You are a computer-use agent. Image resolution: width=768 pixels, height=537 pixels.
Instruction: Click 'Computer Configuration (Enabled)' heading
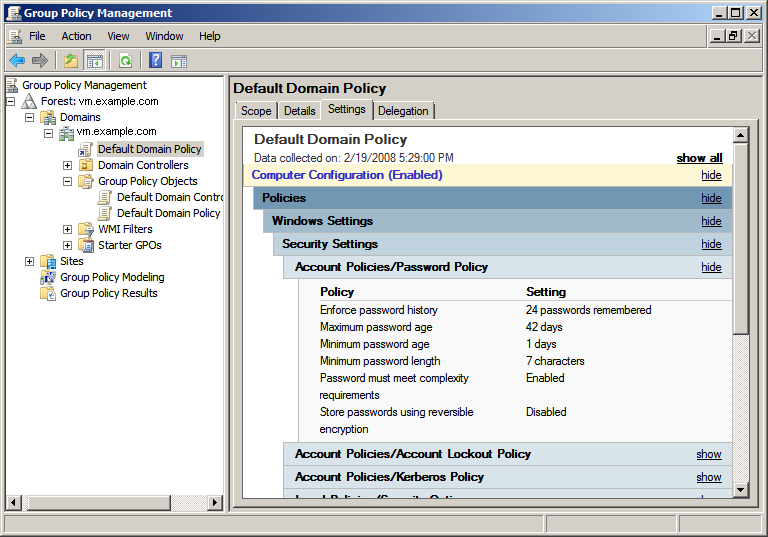click(347, 175)
